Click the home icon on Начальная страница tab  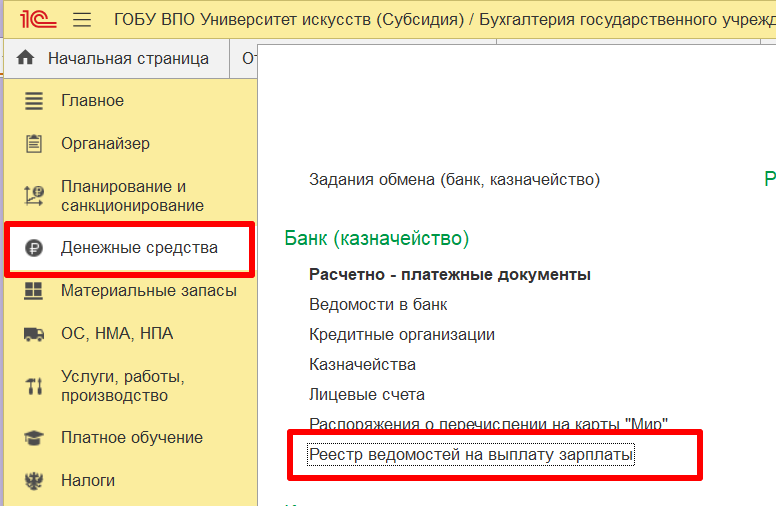[x=26, y=59]
